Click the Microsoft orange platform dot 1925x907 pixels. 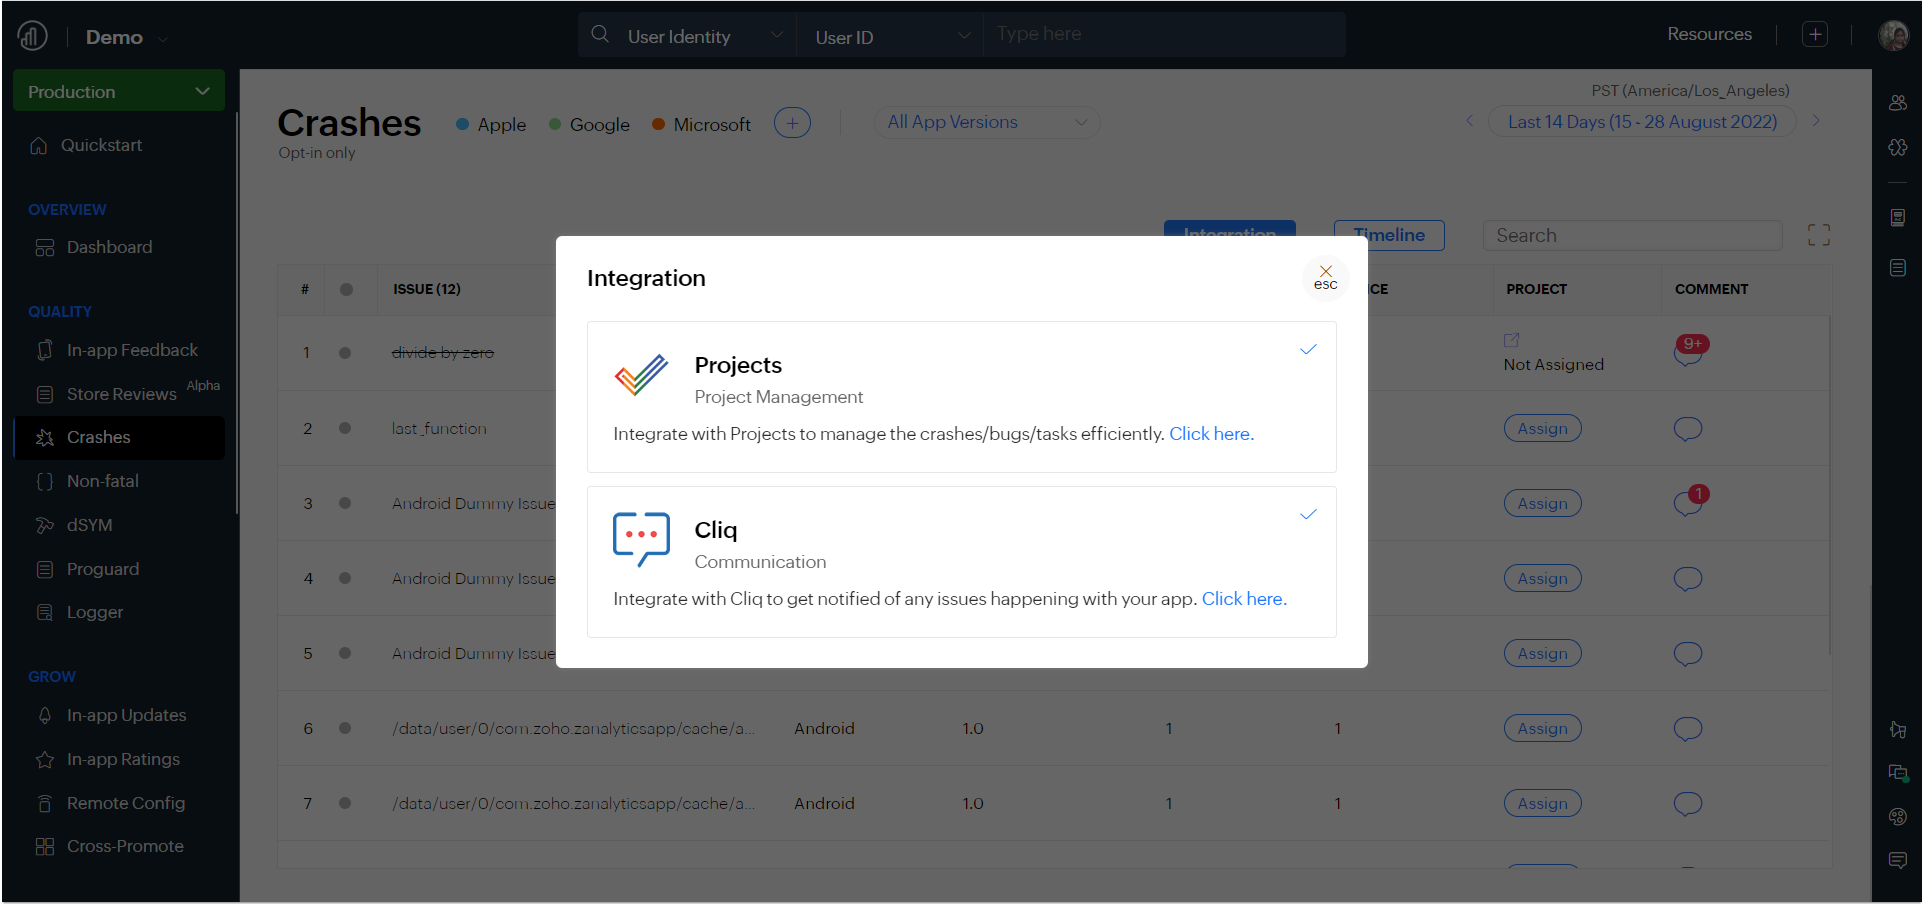659,125
